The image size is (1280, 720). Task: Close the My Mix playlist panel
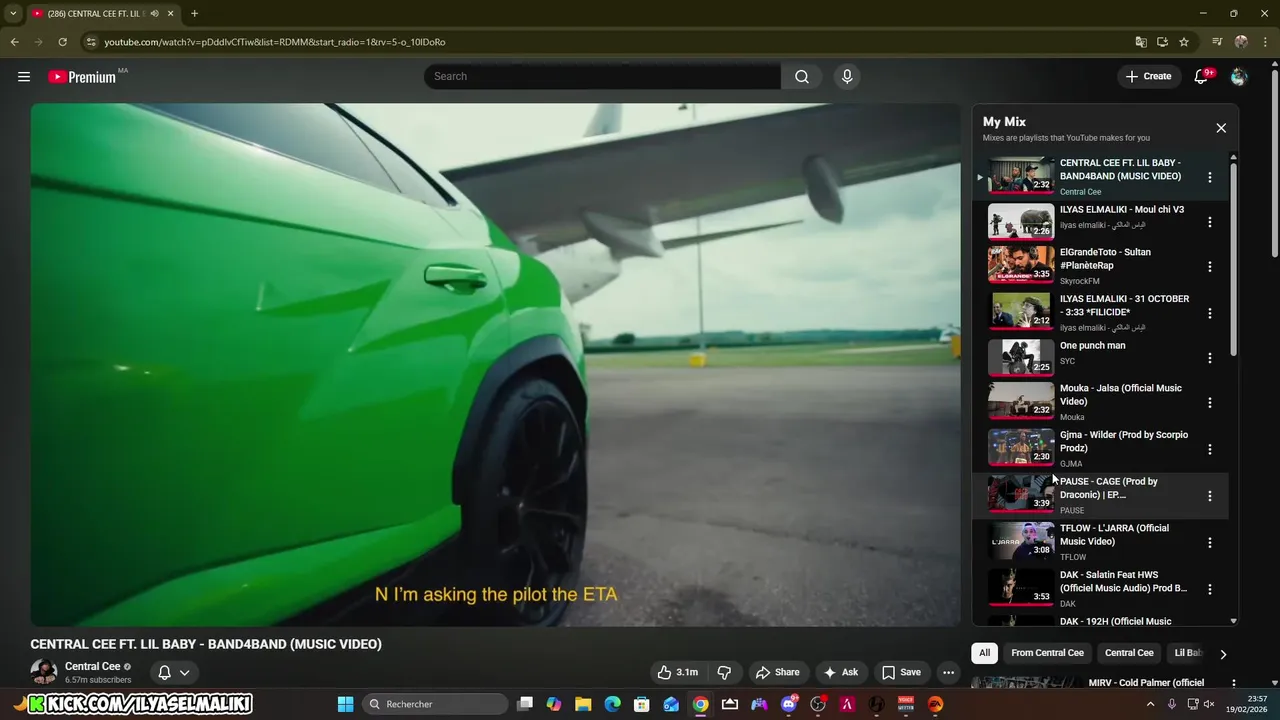1221,128
